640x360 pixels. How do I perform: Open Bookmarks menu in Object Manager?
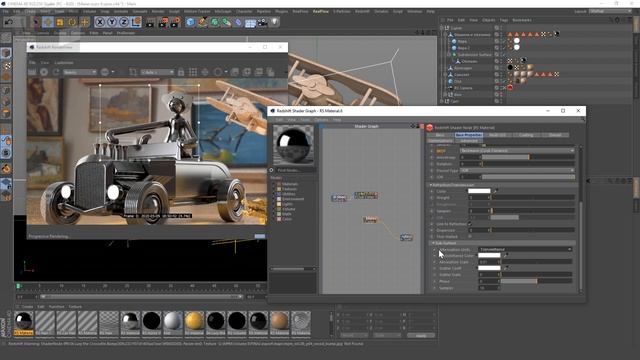point(522,20)
